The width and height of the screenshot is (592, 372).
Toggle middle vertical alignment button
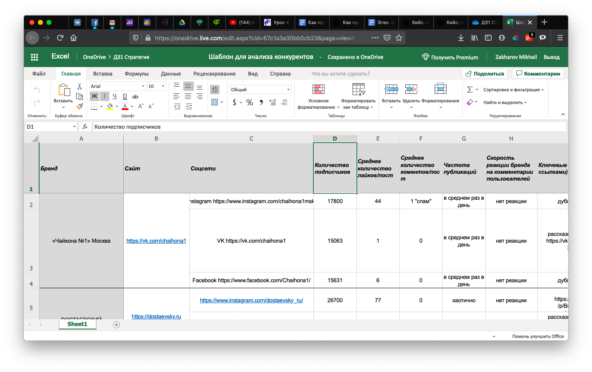point(188,86)
